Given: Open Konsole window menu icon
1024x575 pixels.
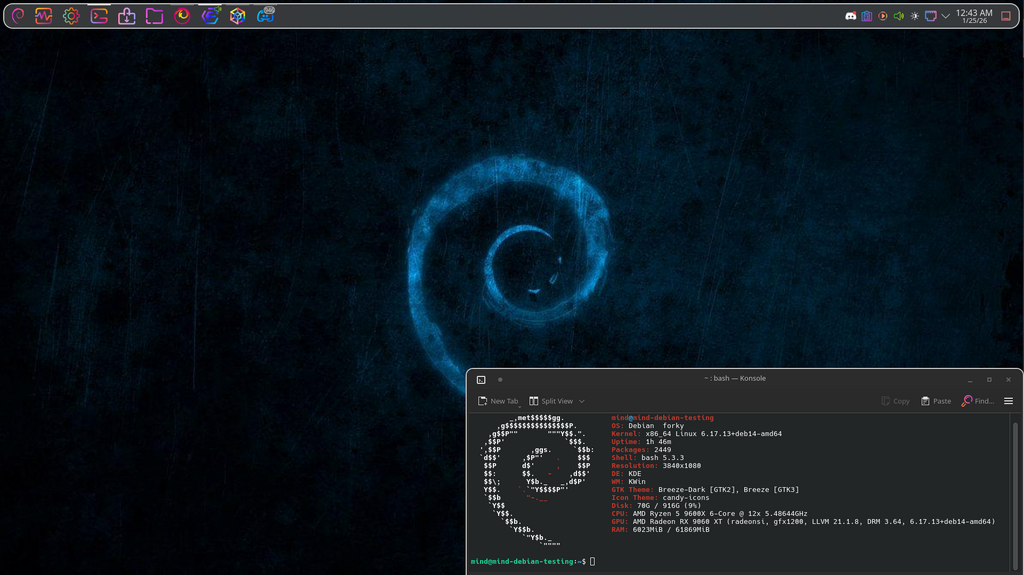Looking at the screenshot, I should [x=481, y=380].
